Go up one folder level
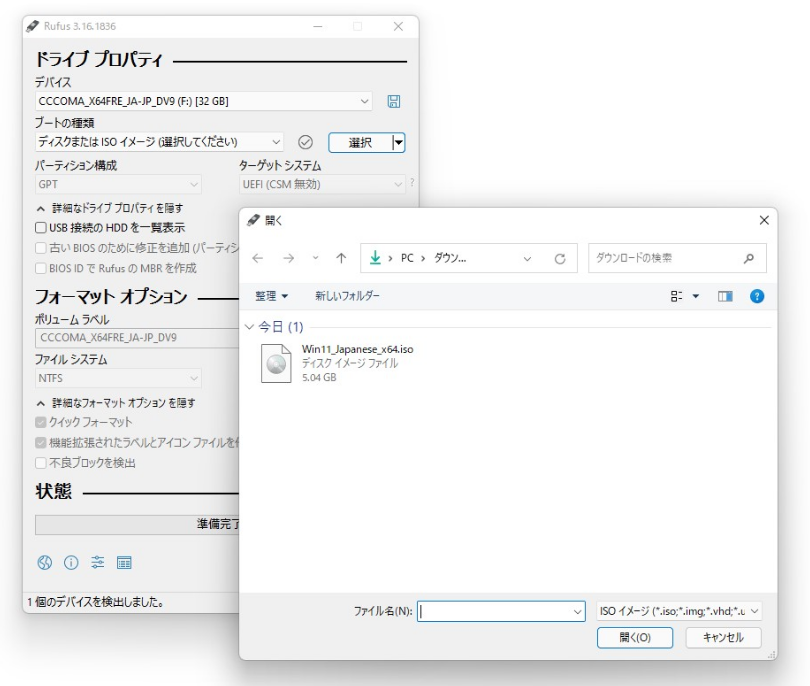Viewport: 810px width, 686px height. point(341,258)
